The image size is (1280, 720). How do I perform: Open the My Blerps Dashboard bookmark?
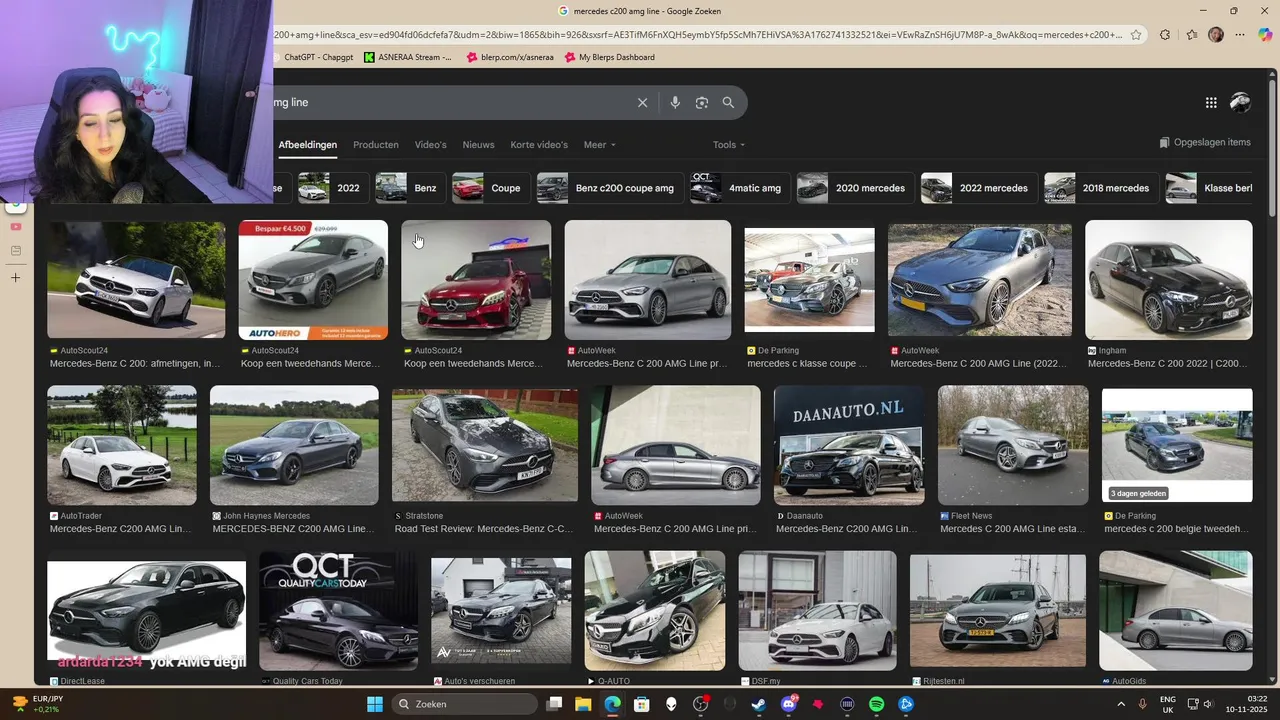click(608, 57)
